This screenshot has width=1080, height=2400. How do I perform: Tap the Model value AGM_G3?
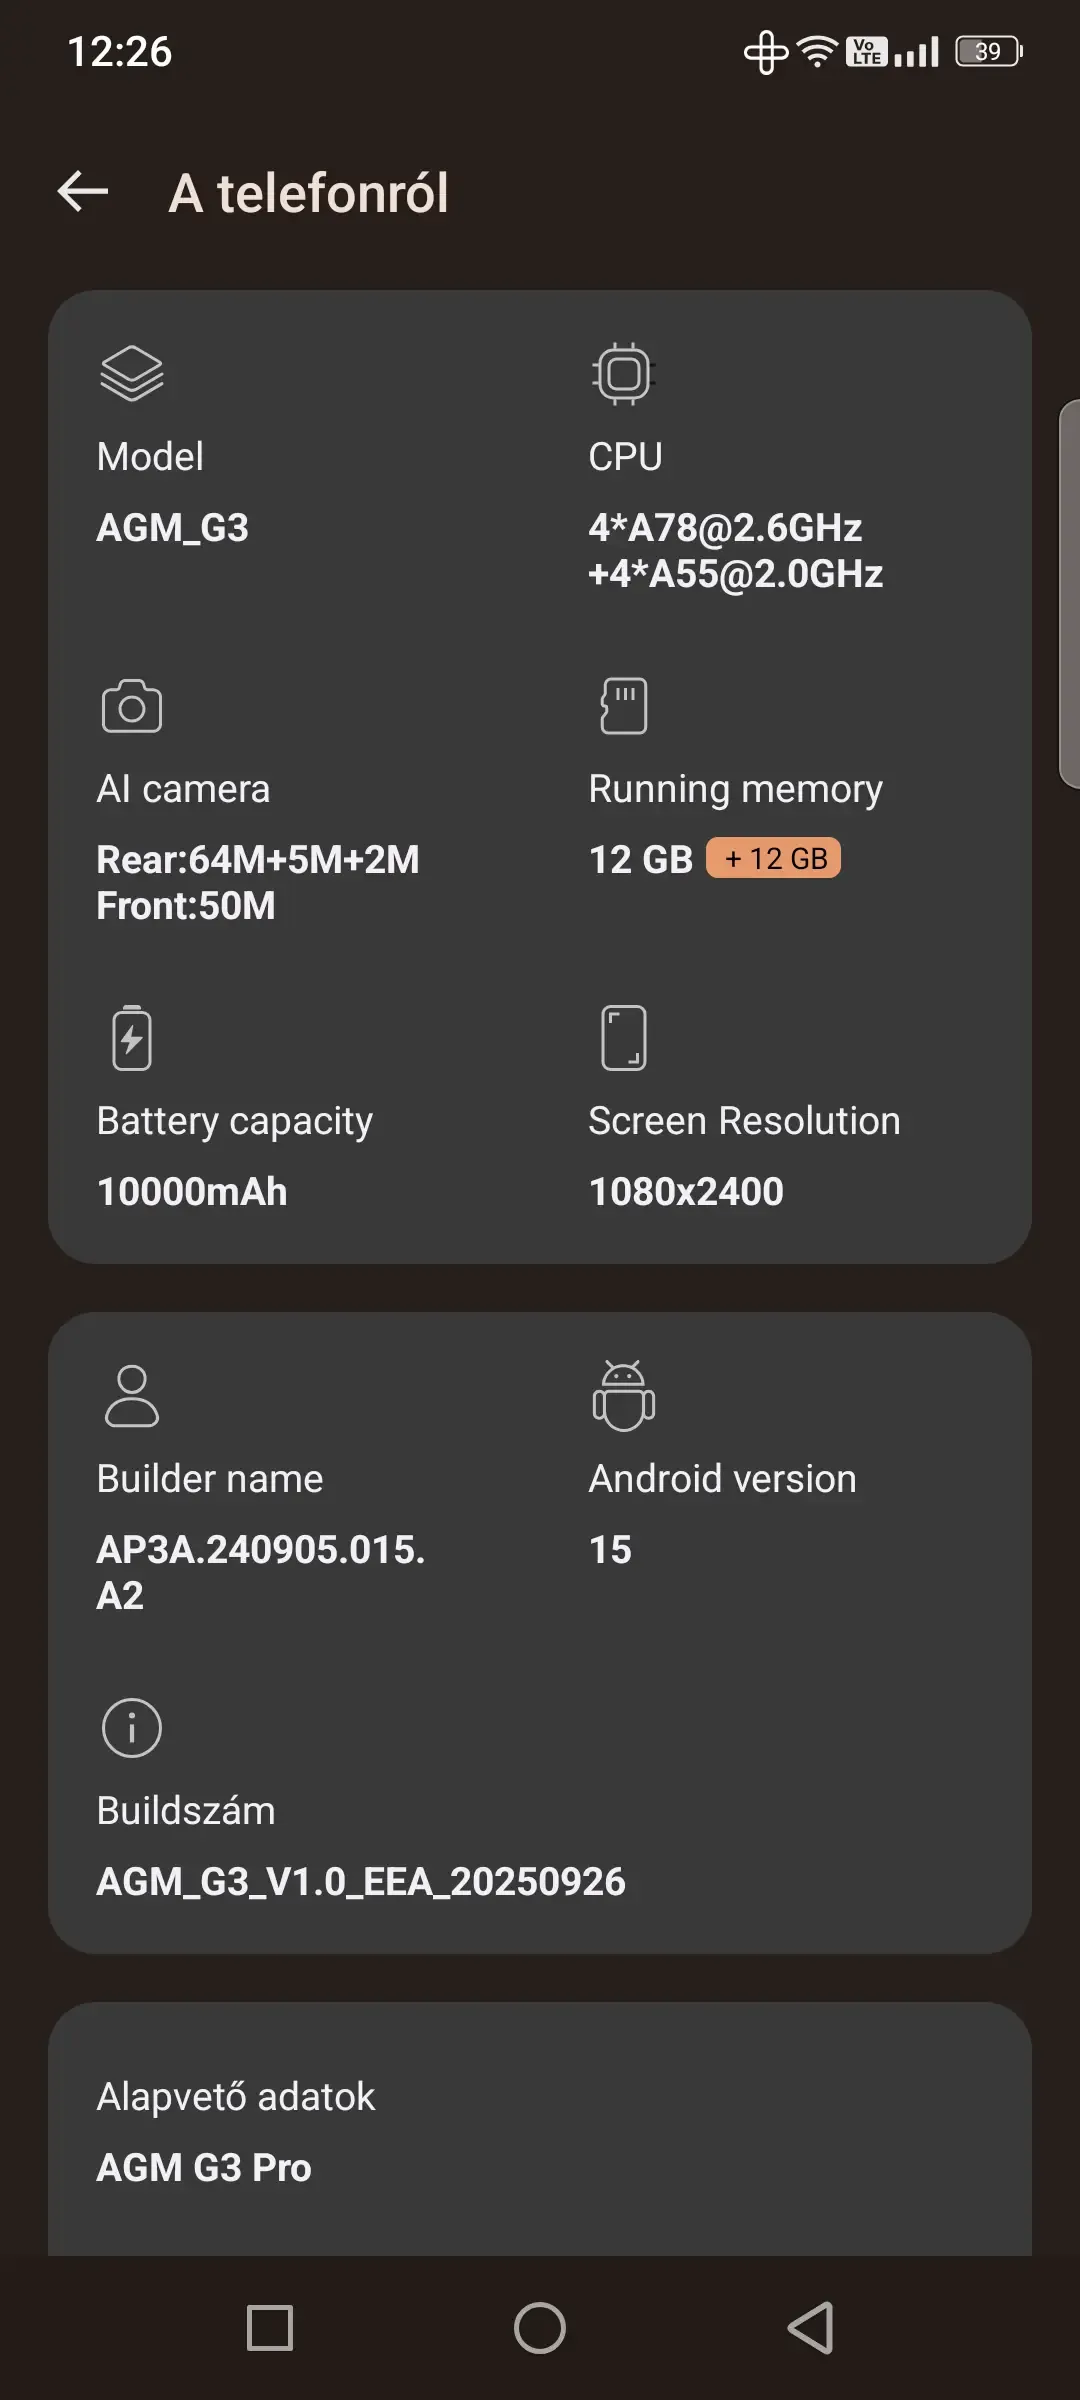(172, 527)
